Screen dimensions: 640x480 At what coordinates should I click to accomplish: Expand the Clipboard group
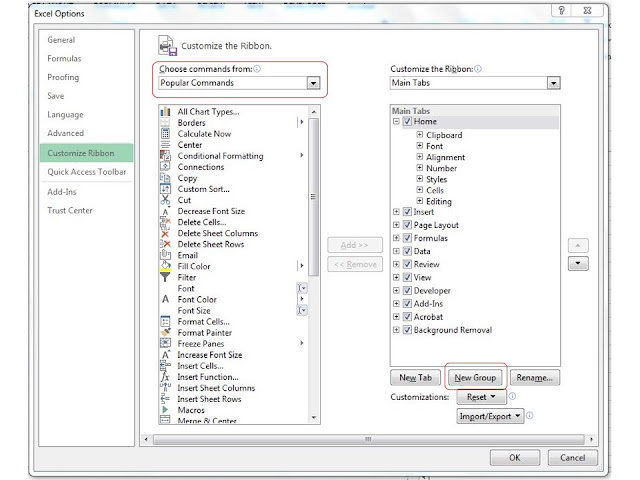[420, 134]
